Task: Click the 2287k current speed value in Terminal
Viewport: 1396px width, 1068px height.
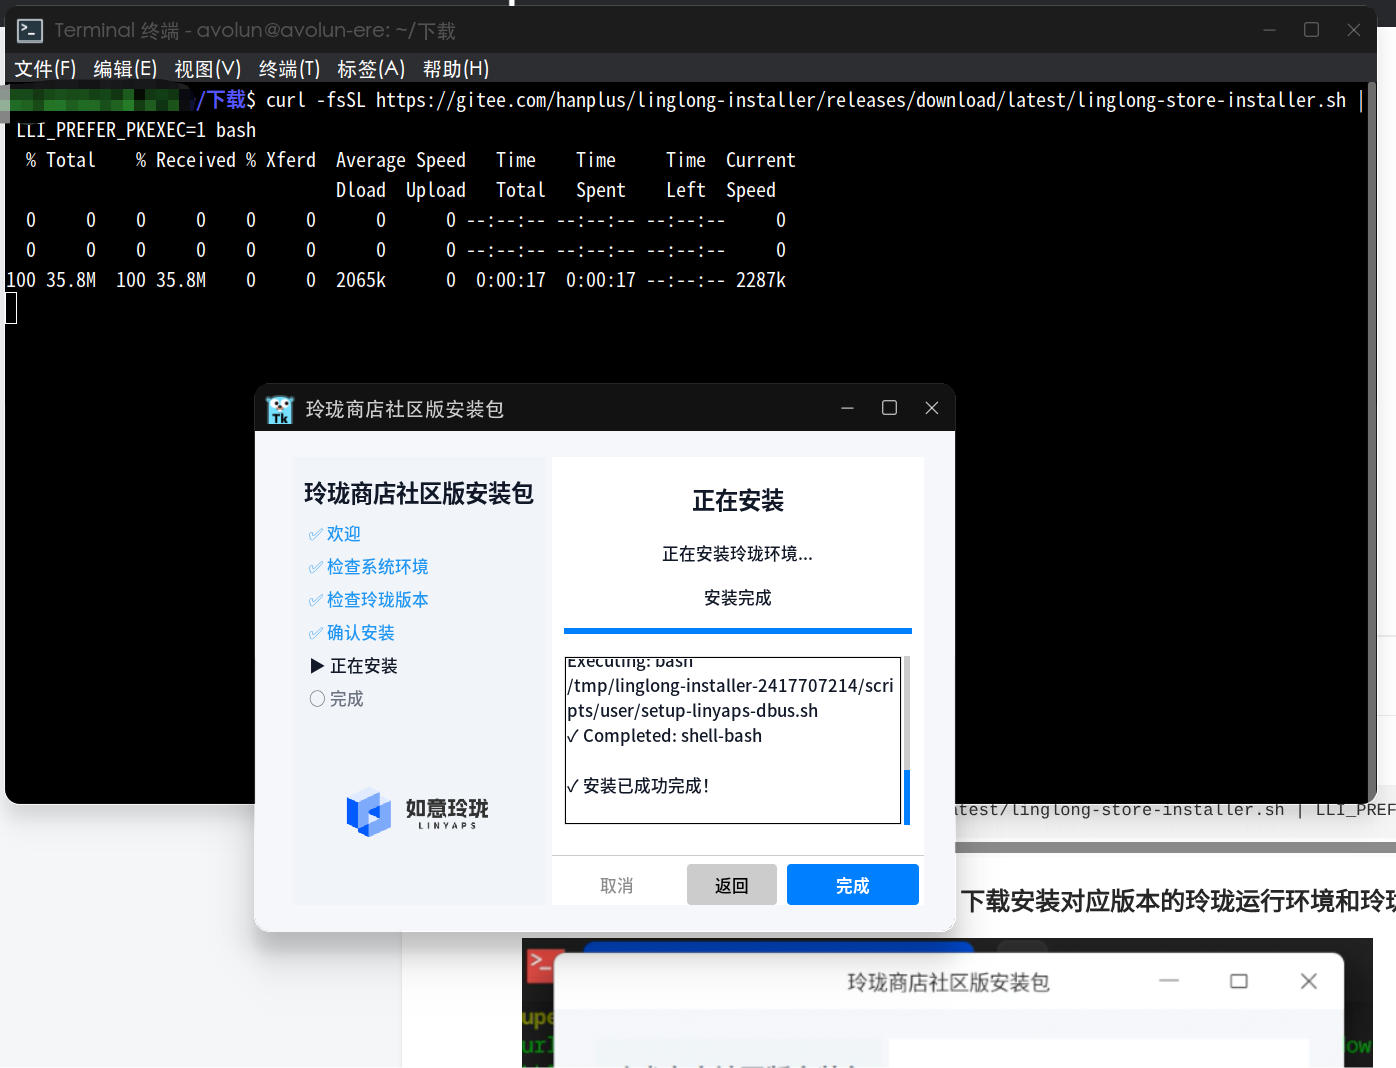Action: click(x=761, y=280)
